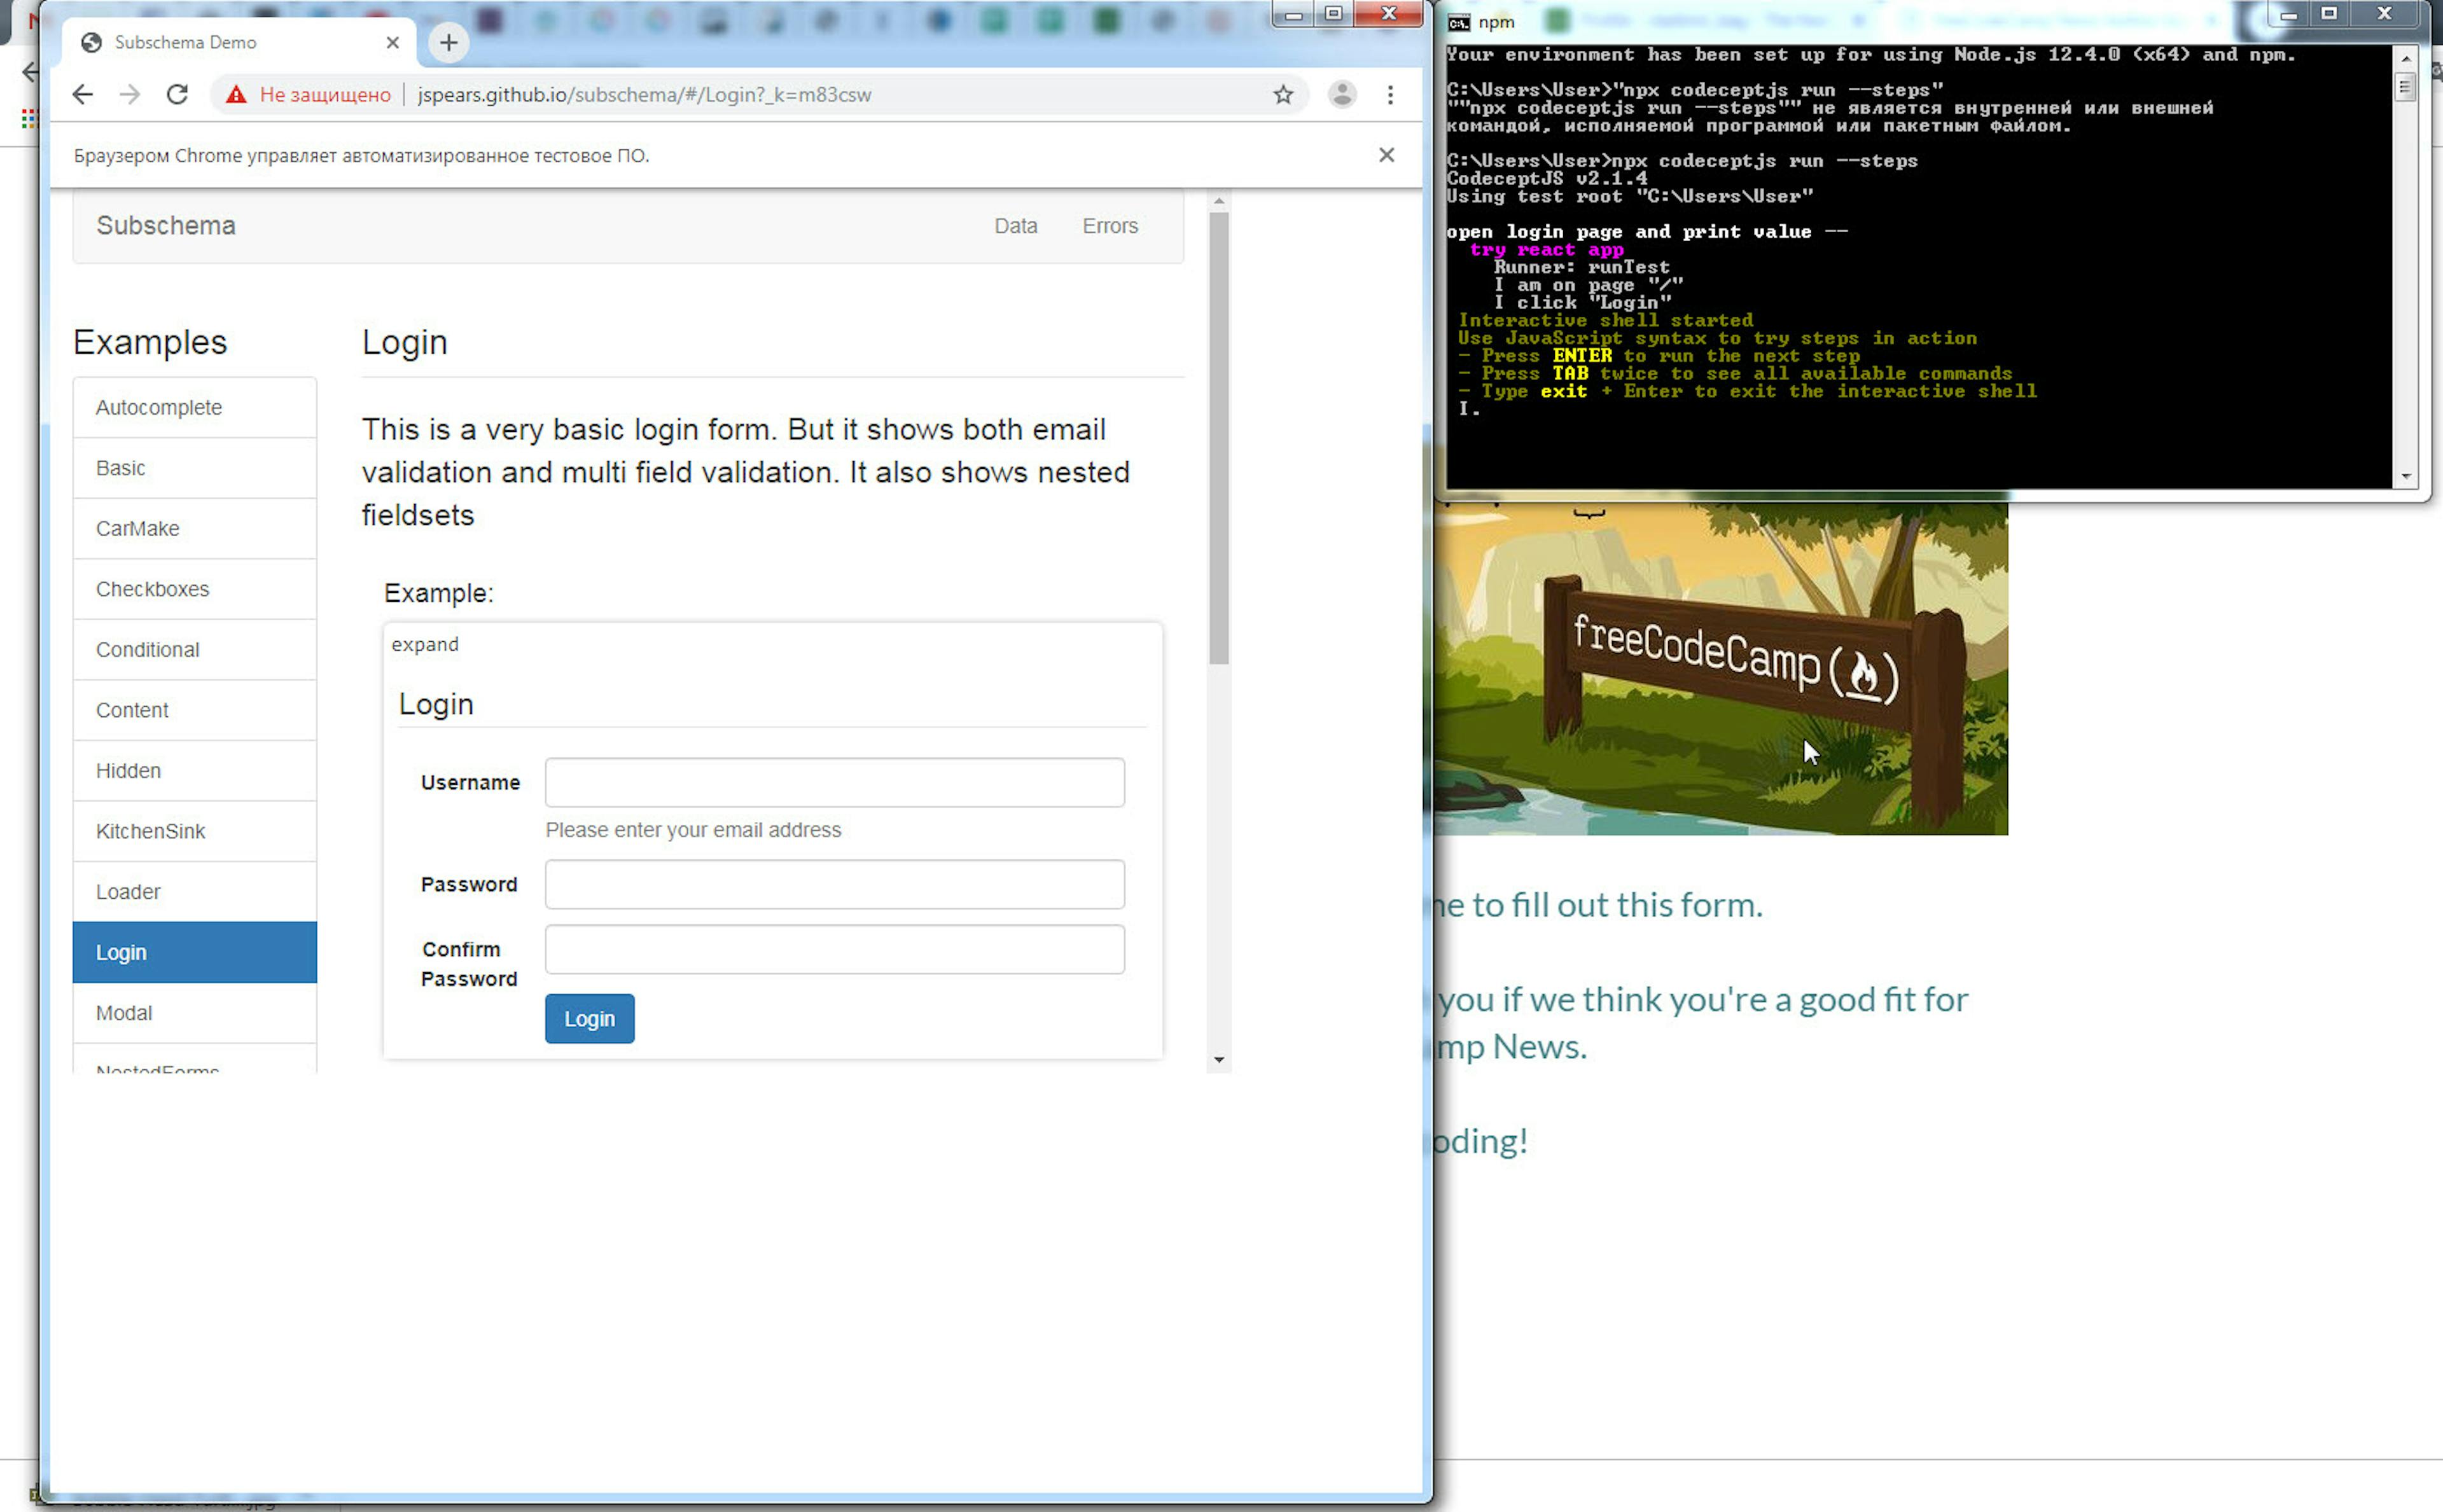Open the Data menu in navbar
The image size is (2443, 1512).
[1015, 226]
